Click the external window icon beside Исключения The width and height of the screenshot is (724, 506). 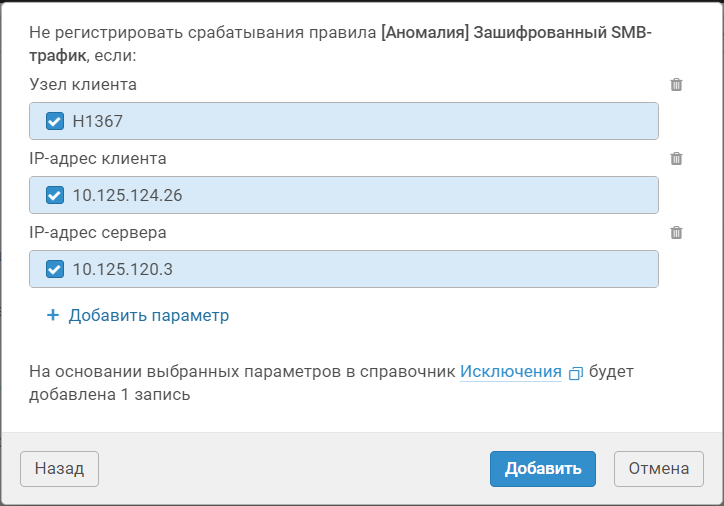(x=575, y=373)
